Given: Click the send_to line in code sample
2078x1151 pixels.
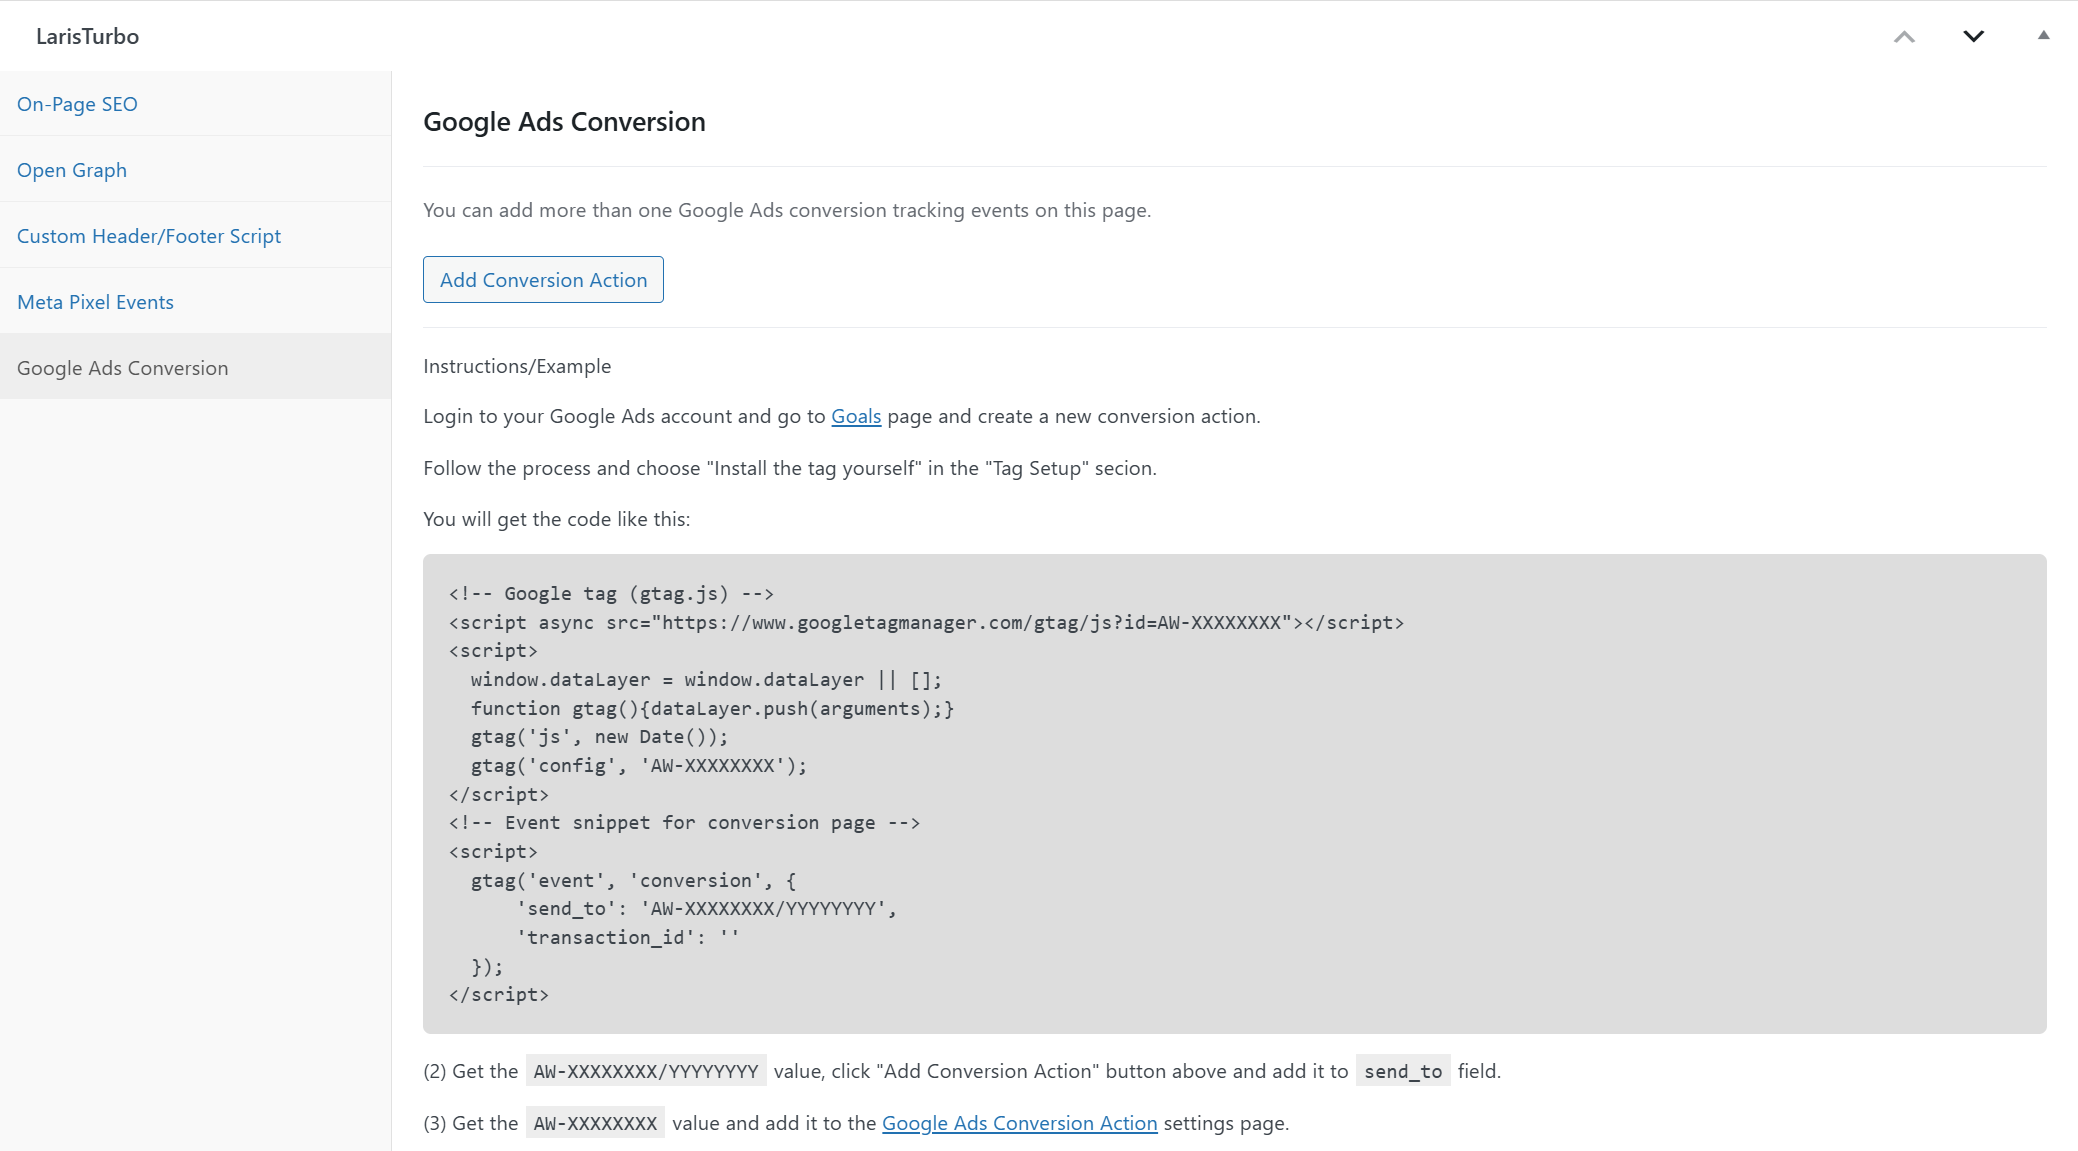Looking at the screenshot, I should [706, 909].
